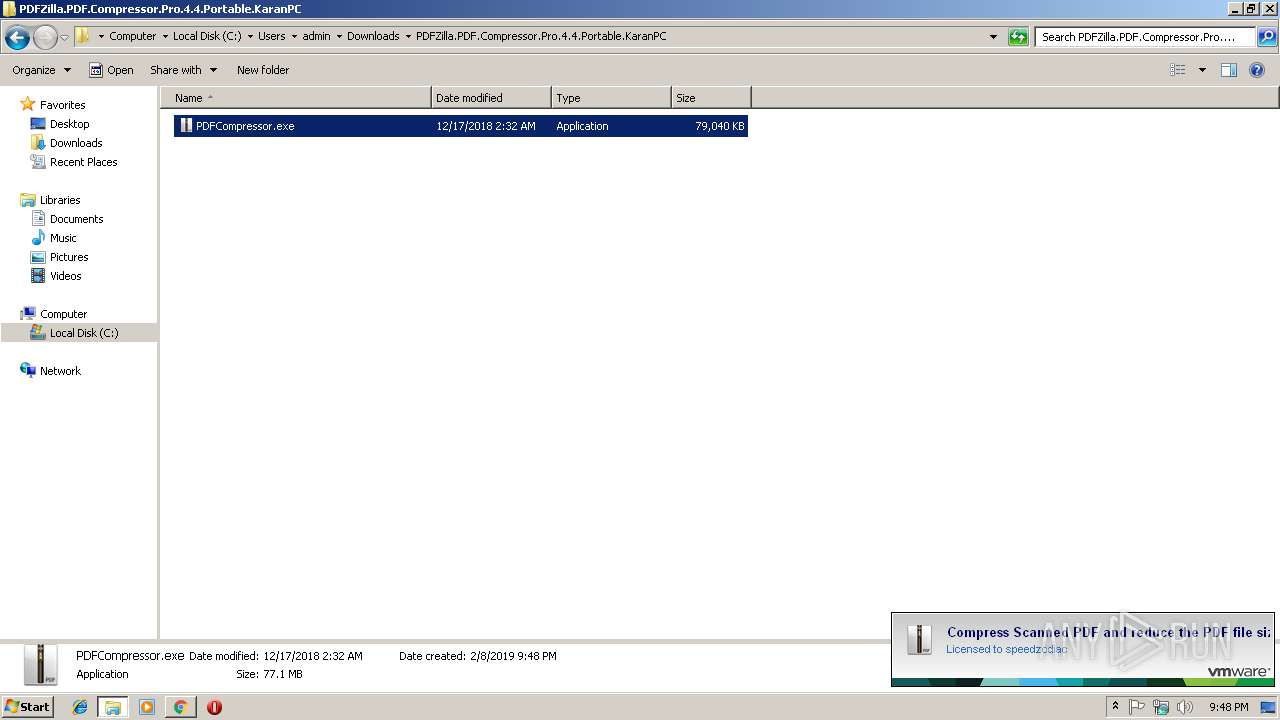
Task: Click the Users breadcrumb segment
Action: pyautogui.click(x=271, y=36)
